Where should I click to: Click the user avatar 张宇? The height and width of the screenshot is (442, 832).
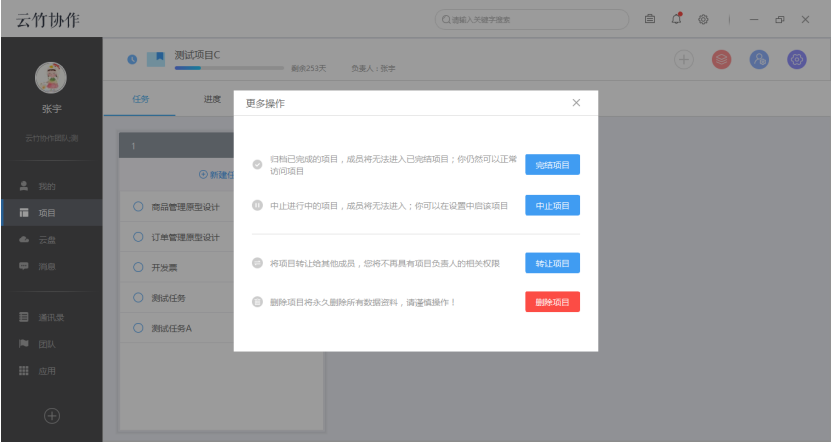click(51, 78)
